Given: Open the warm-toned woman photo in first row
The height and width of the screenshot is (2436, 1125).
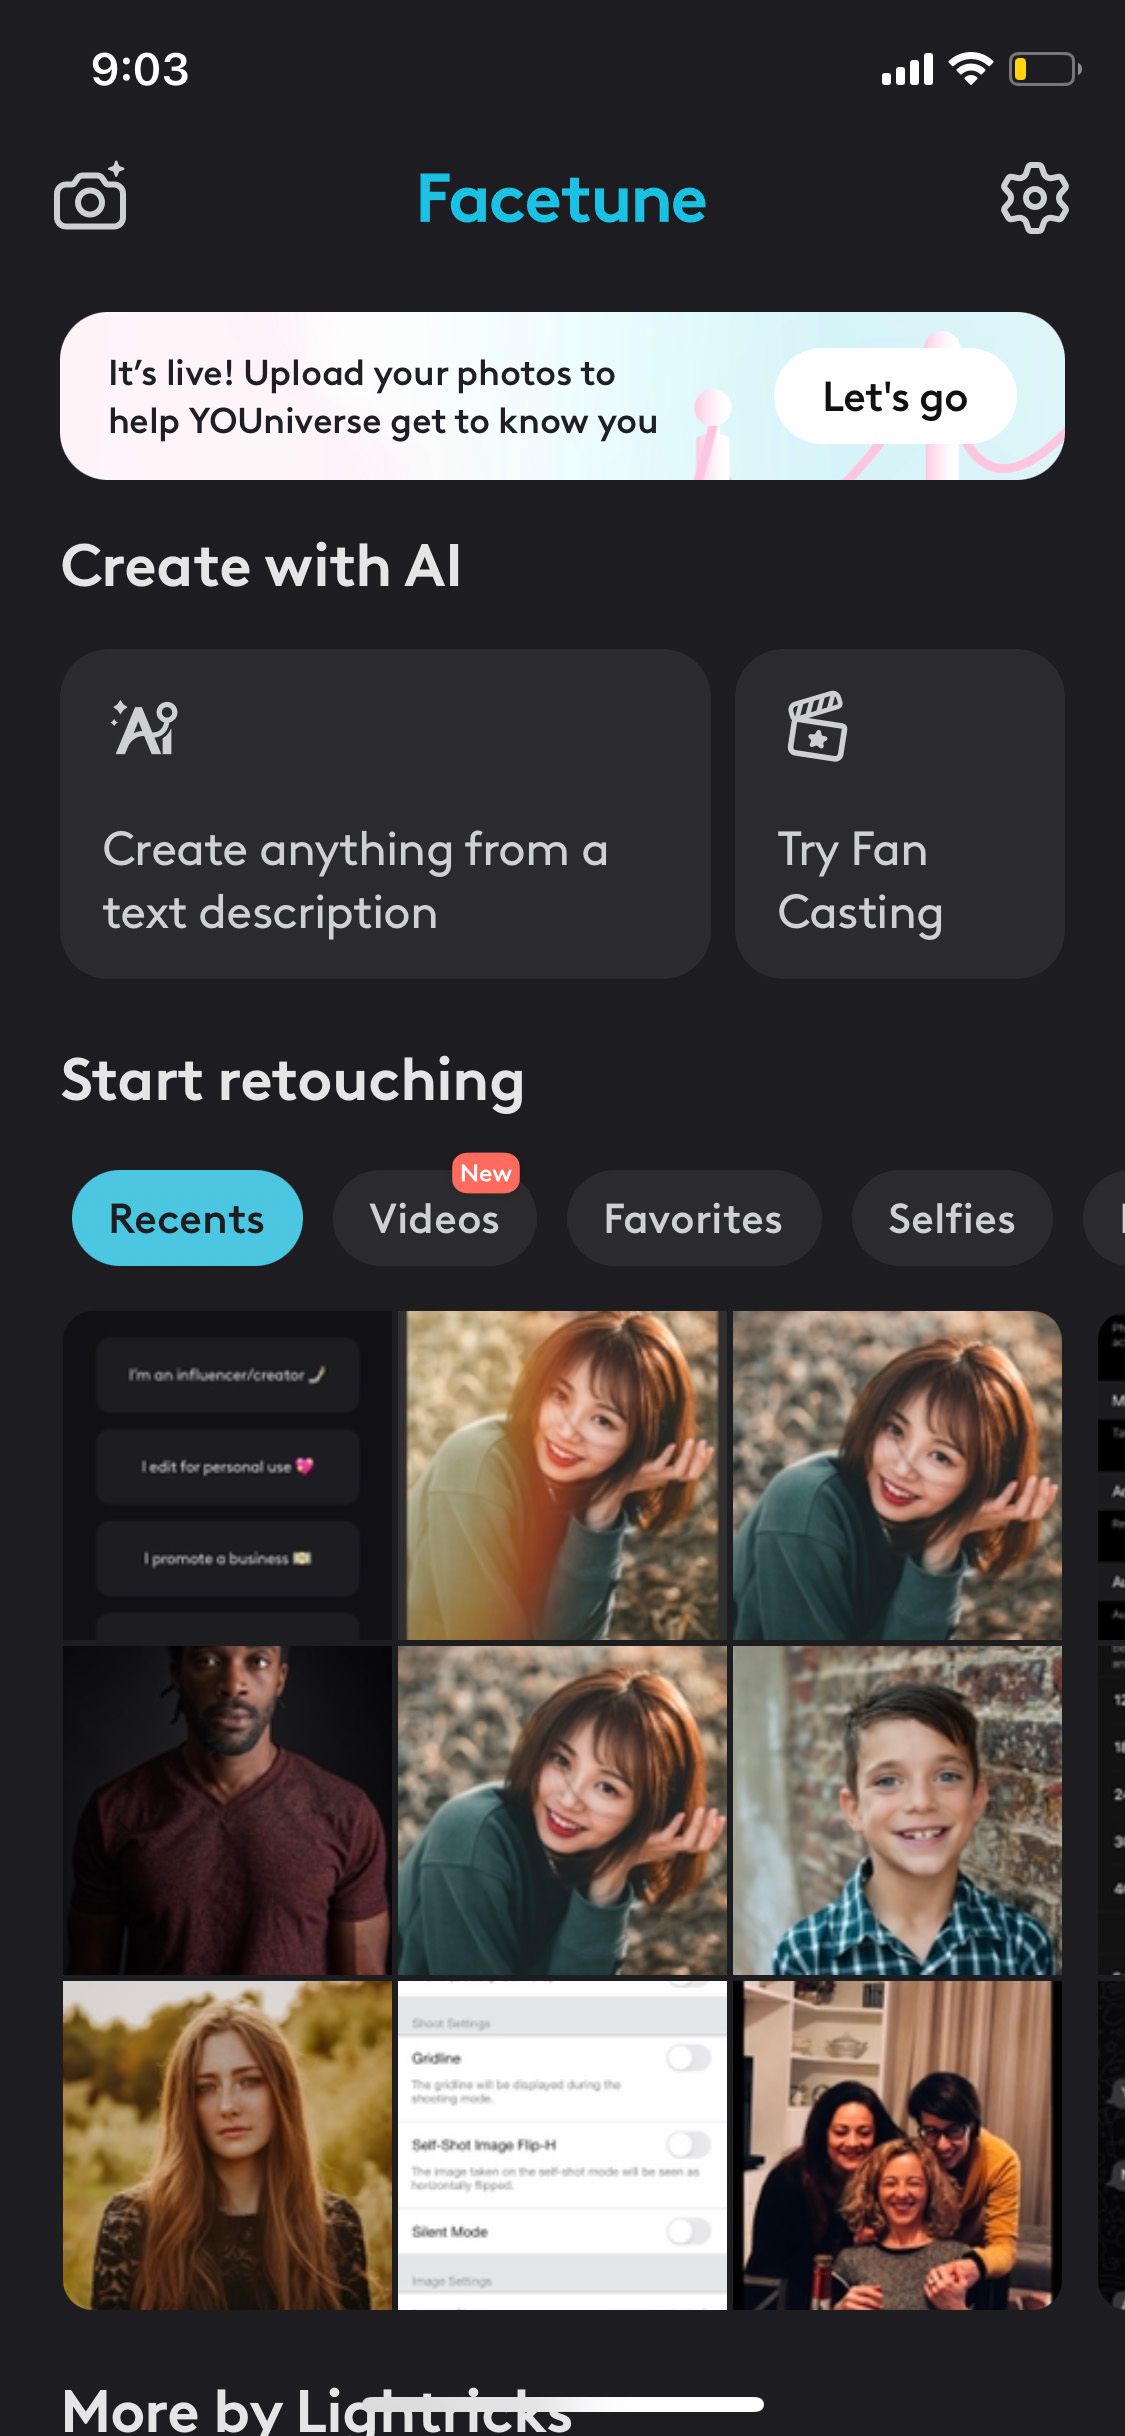Looking at the screenshot, I should tap(562, 1475).
